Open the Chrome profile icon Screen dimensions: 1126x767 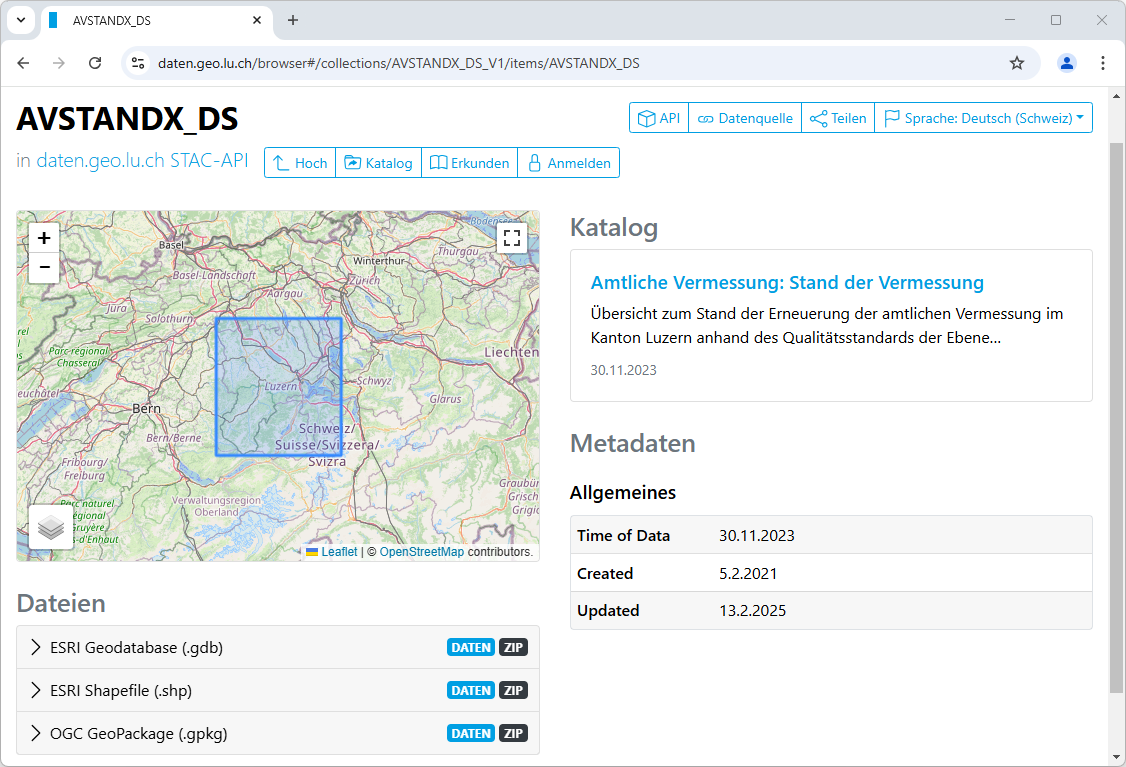point(1067,63)
